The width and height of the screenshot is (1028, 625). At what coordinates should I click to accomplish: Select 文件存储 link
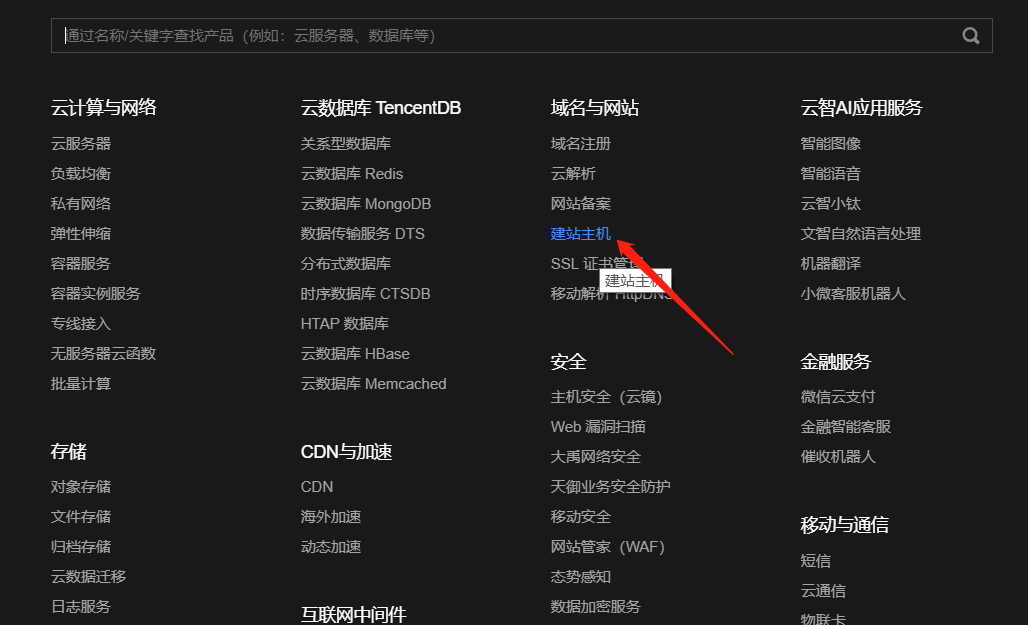point(81,517)
